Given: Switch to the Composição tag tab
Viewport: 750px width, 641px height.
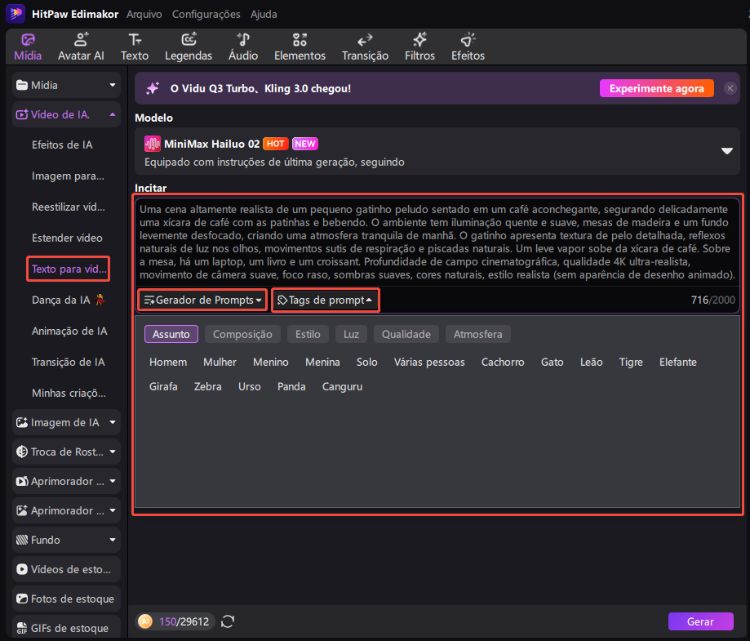Looking at the screenshot, I should click(x=243, y=334).
